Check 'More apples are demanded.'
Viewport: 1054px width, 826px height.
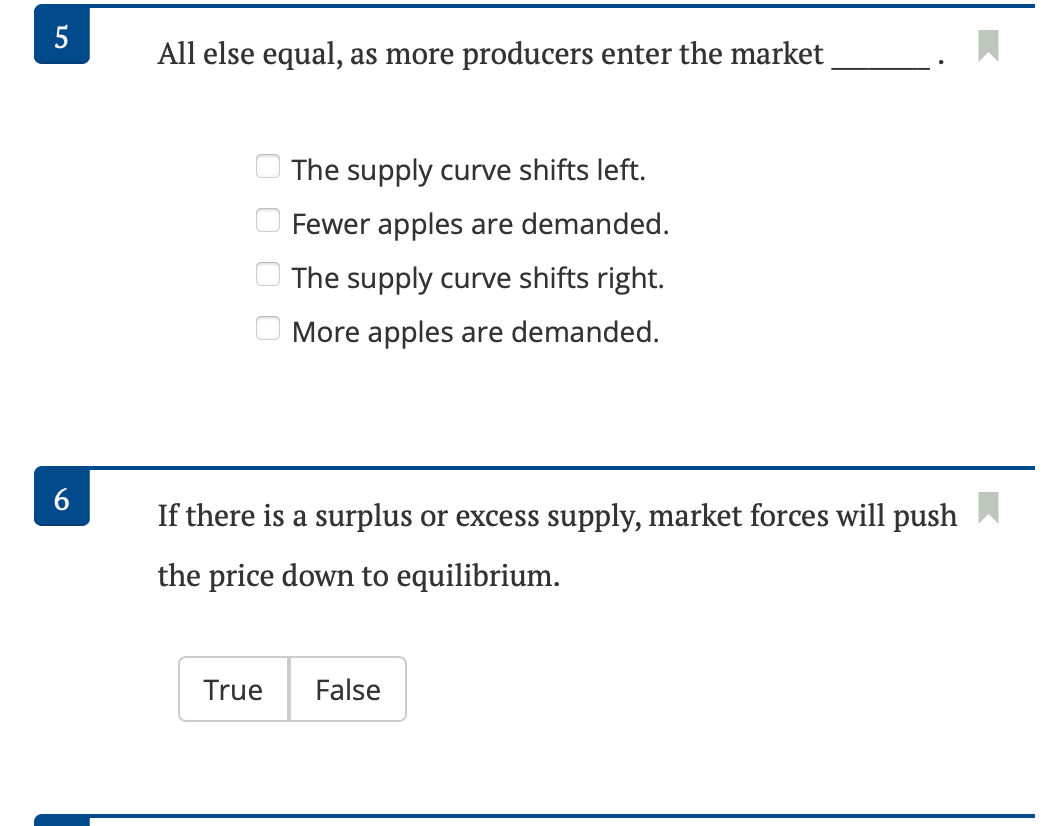267,327
